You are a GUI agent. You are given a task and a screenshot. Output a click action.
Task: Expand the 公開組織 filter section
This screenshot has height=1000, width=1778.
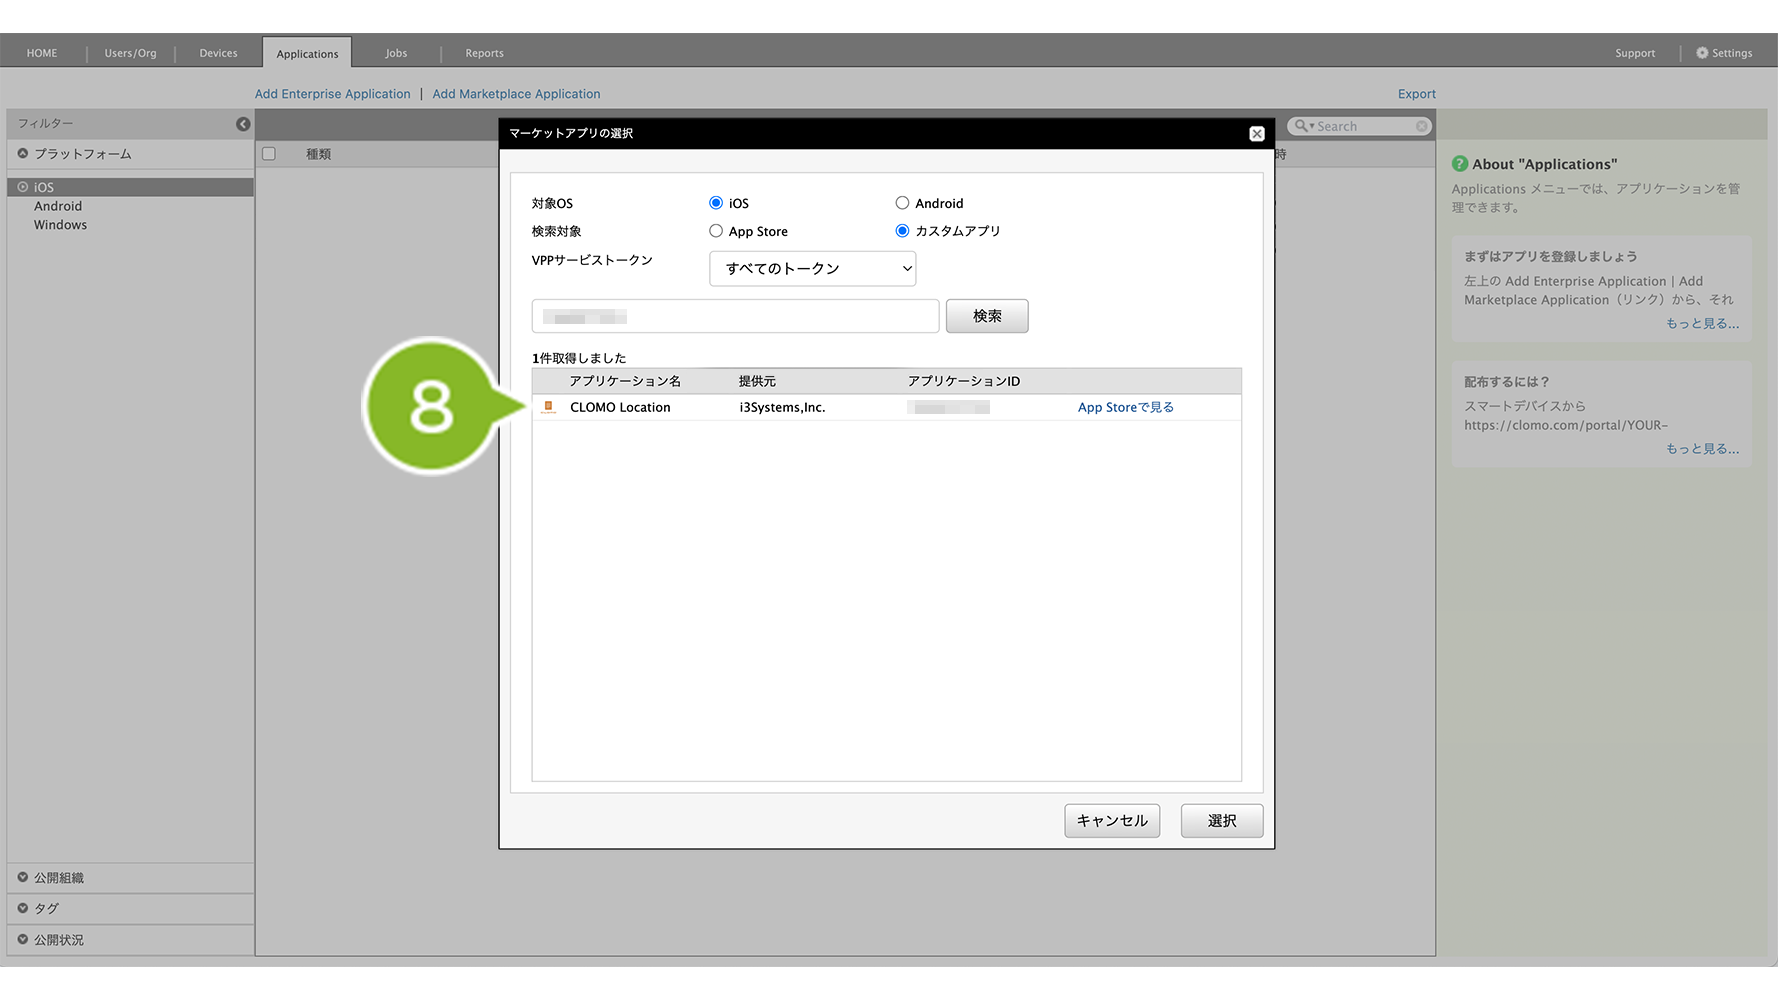coord(23,878)
